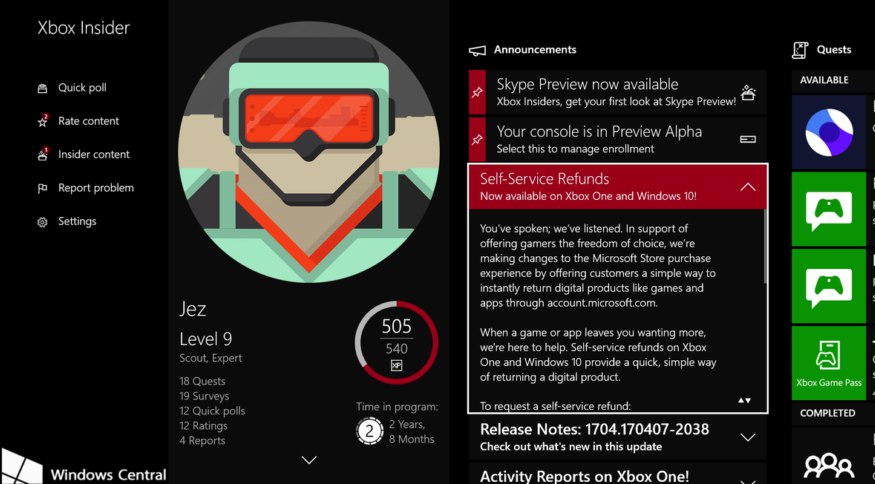Open Settings in sidebar
Screen dimensions: 875x484
77,222
